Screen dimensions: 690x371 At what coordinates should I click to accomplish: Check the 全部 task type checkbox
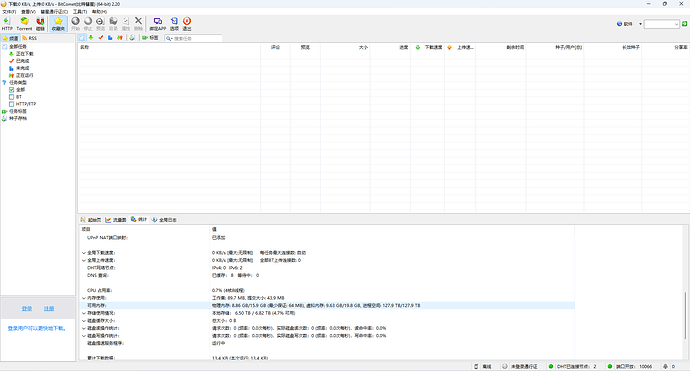click(x=11, y=89)
